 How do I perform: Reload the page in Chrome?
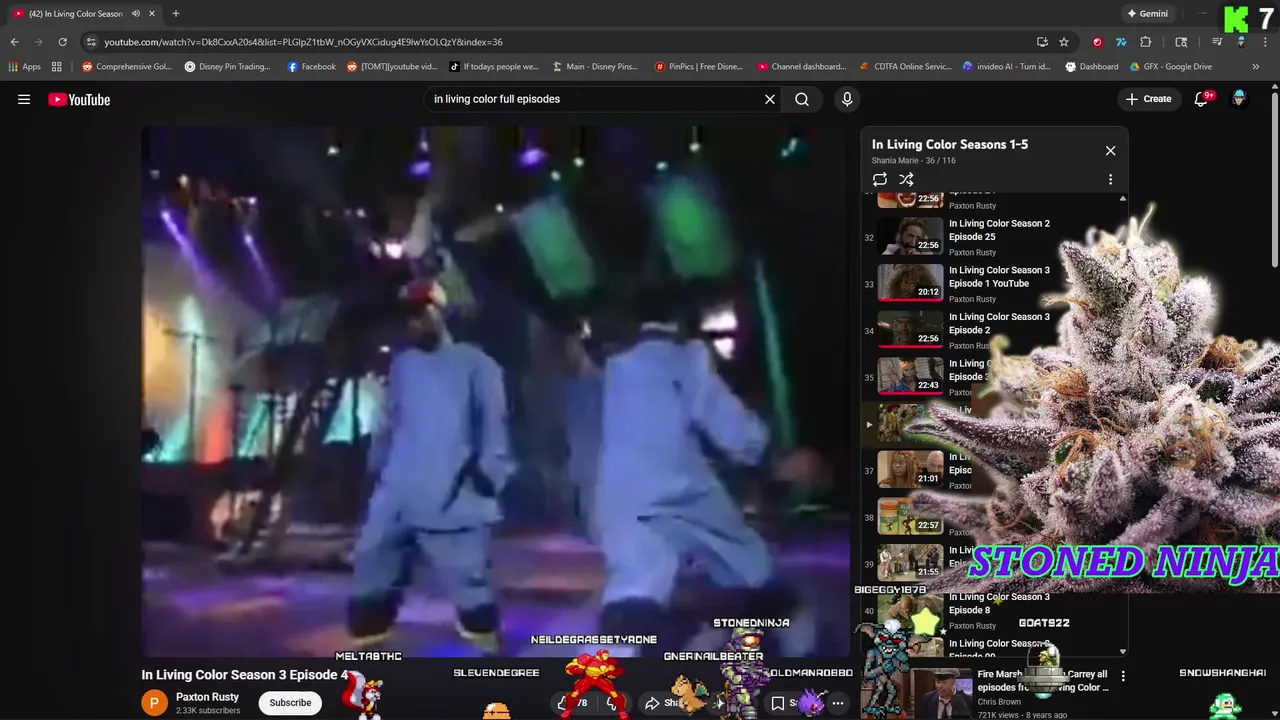coord(62,42)
